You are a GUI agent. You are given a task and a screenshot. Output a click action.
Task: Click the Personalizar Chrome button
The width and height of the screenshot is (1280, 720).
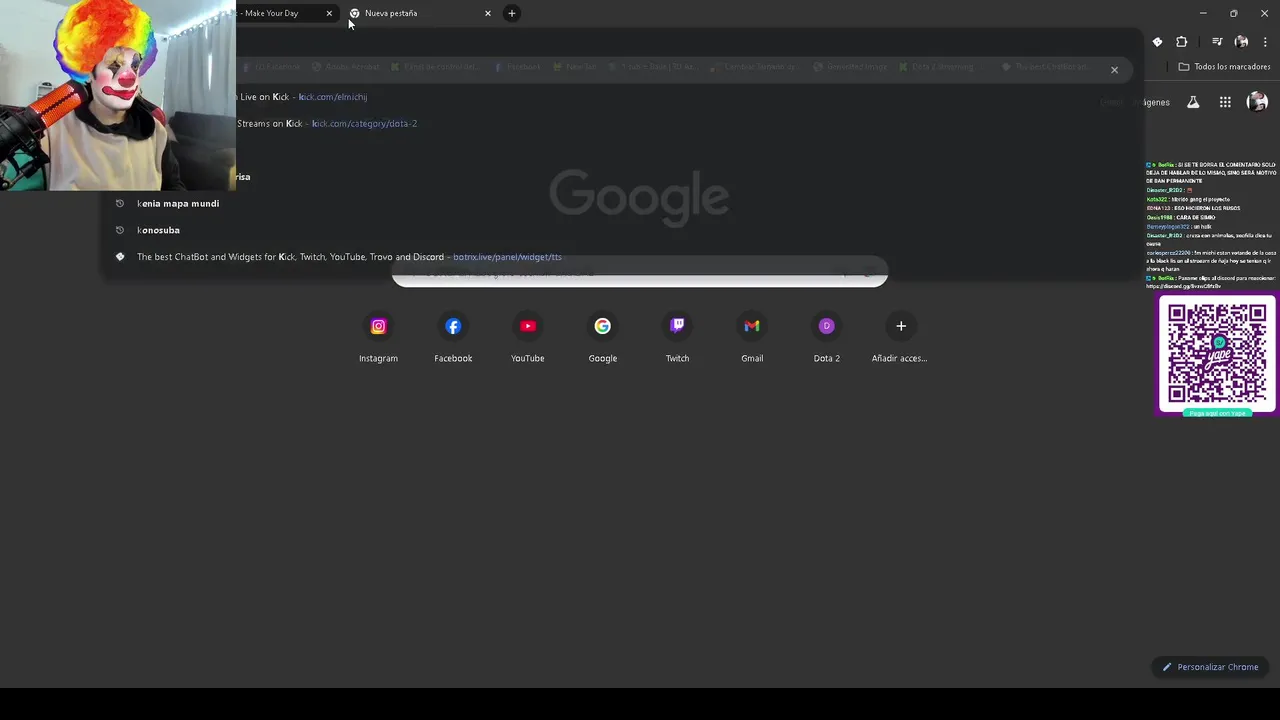point(1209,667)
